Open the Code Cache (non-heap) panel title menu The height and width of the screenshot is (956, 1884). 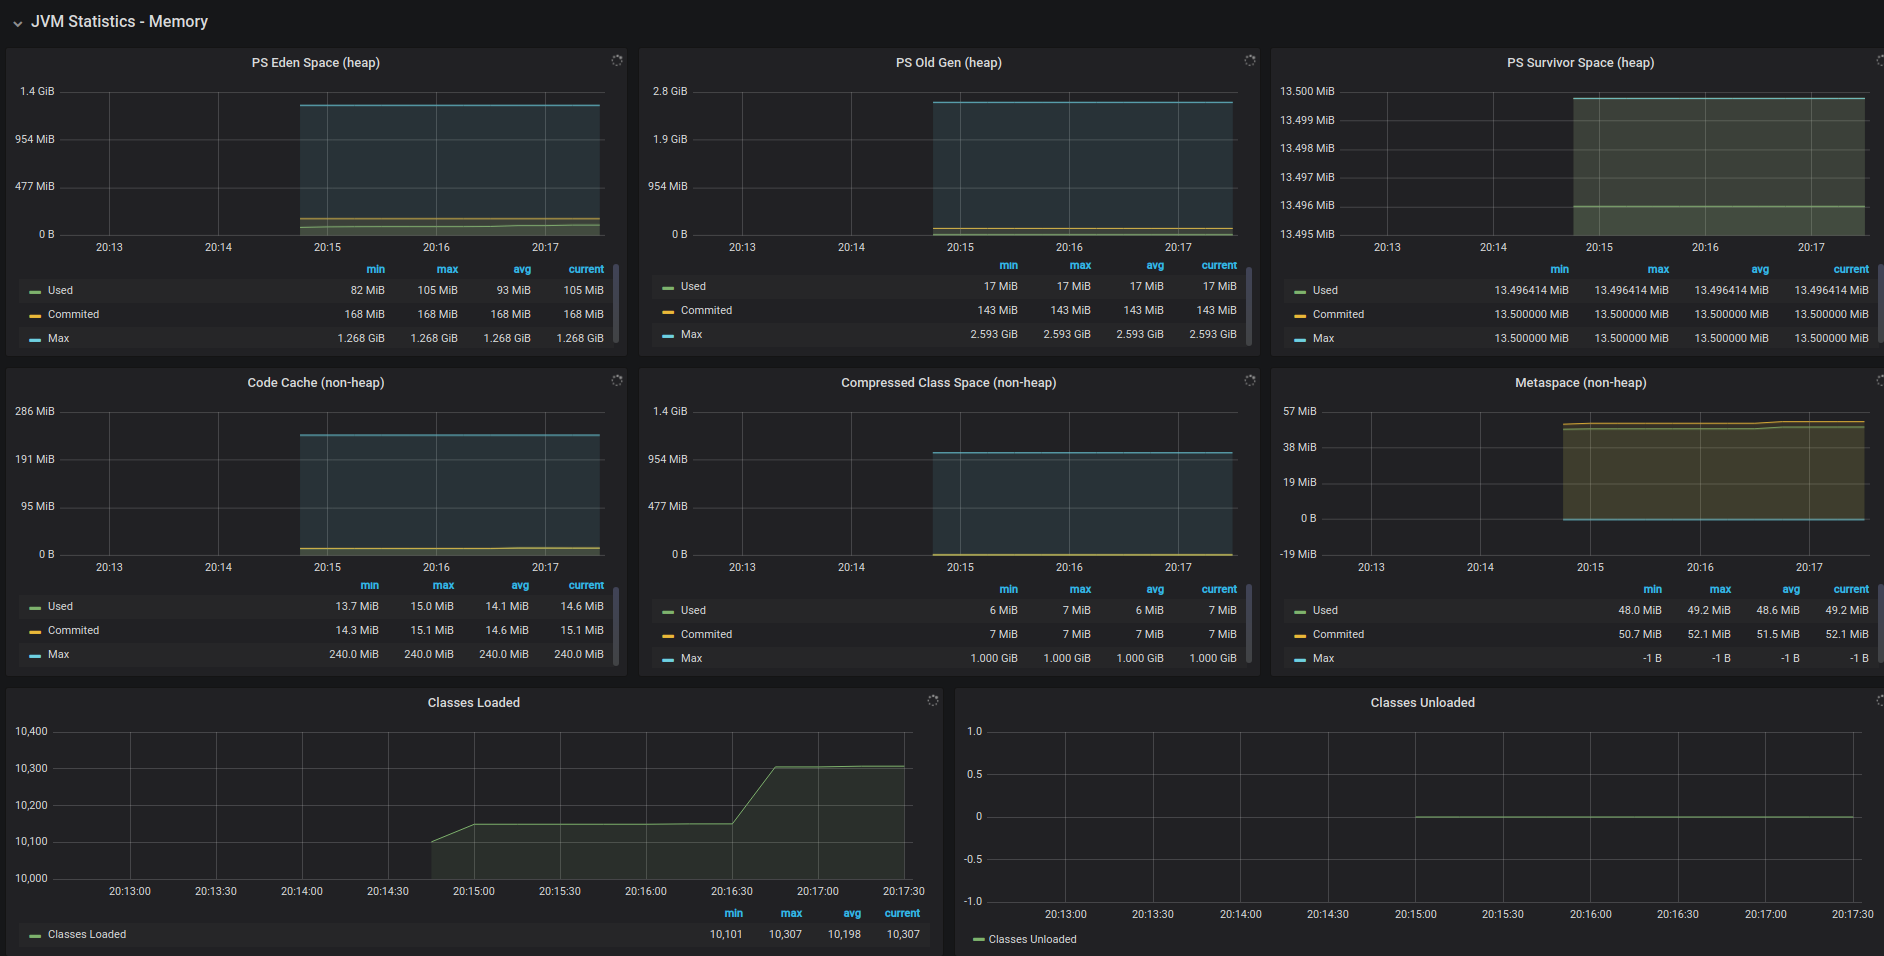[316, 383]
